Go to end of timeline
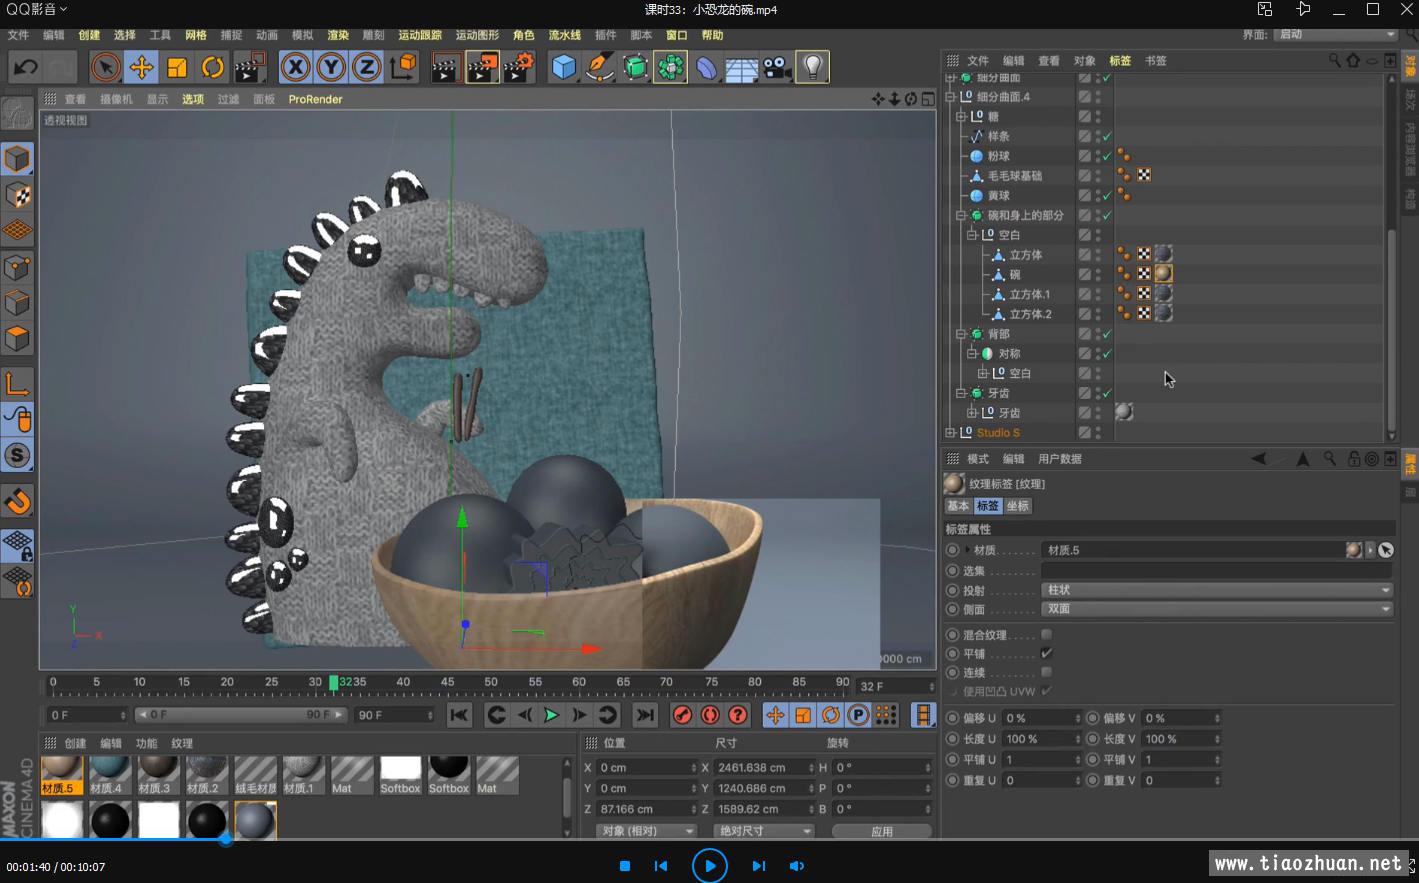Screen dimensions: 1419x883 tap(645, 715)
